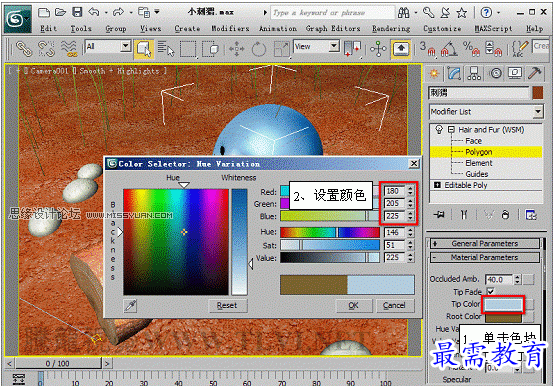Open the Create command panel tab

click(x=434, y=73)
